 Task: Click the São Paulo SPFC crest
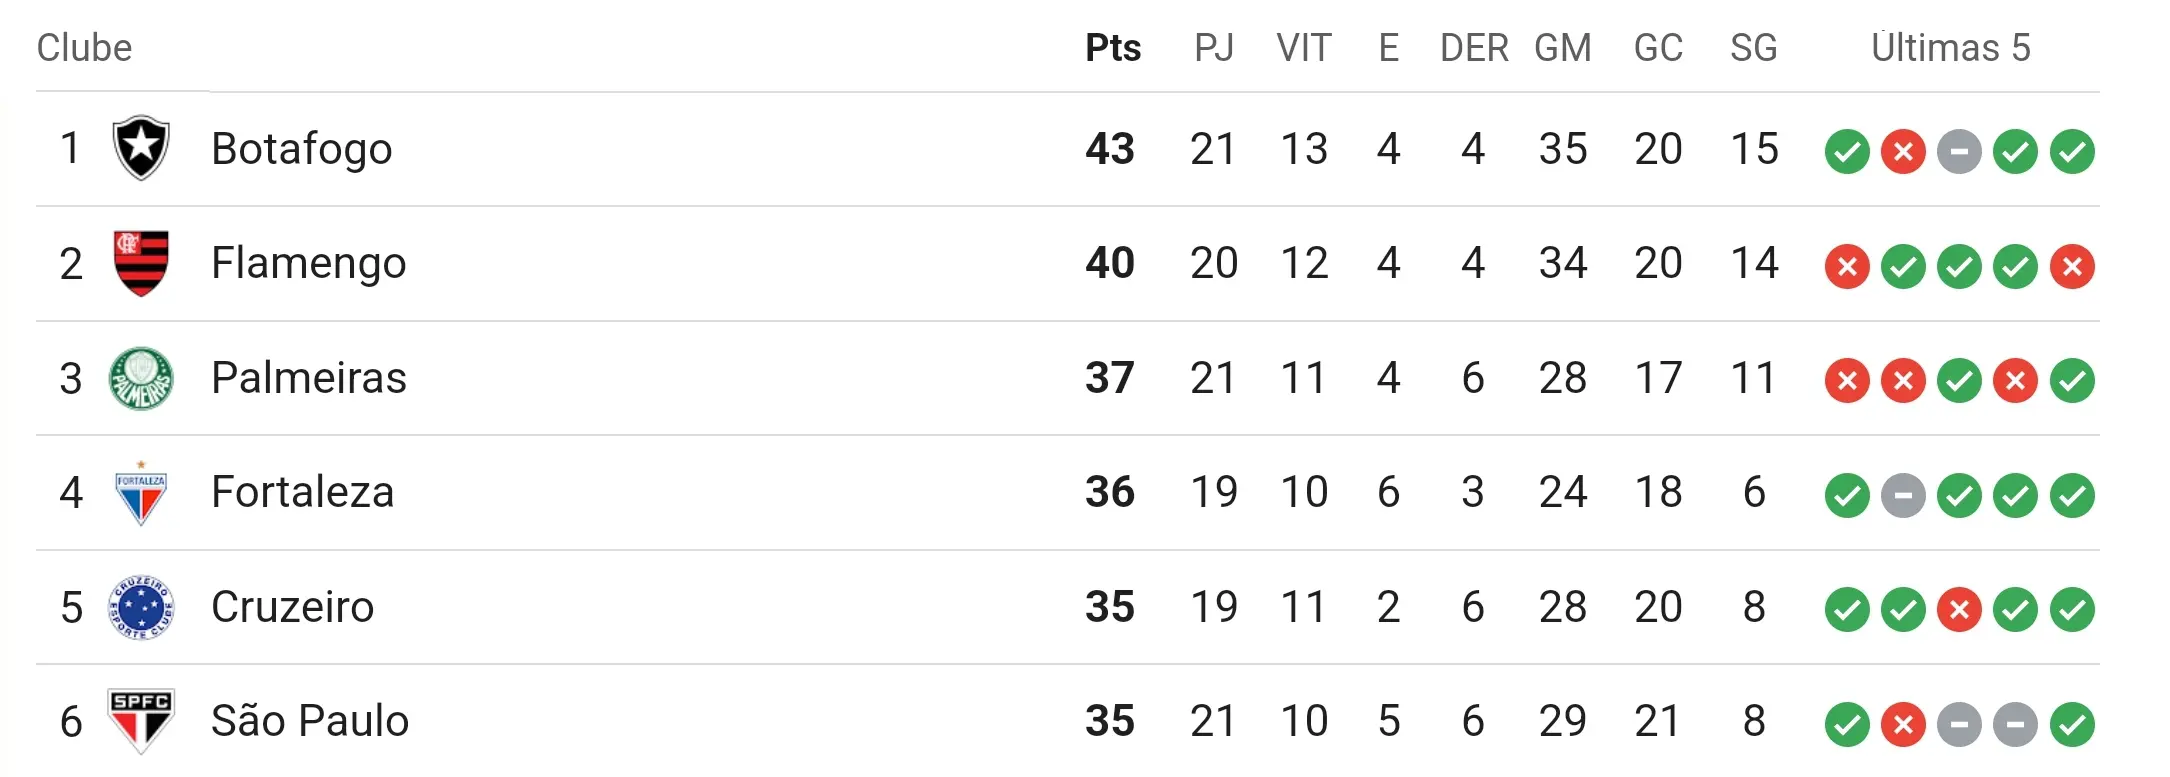(141, 721)
